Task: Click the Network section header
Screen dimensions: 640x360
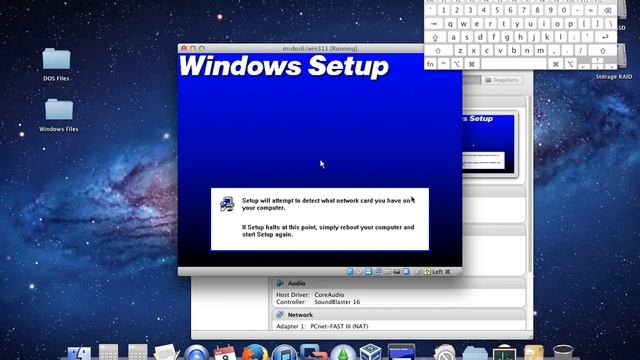Action: [398, 315]
